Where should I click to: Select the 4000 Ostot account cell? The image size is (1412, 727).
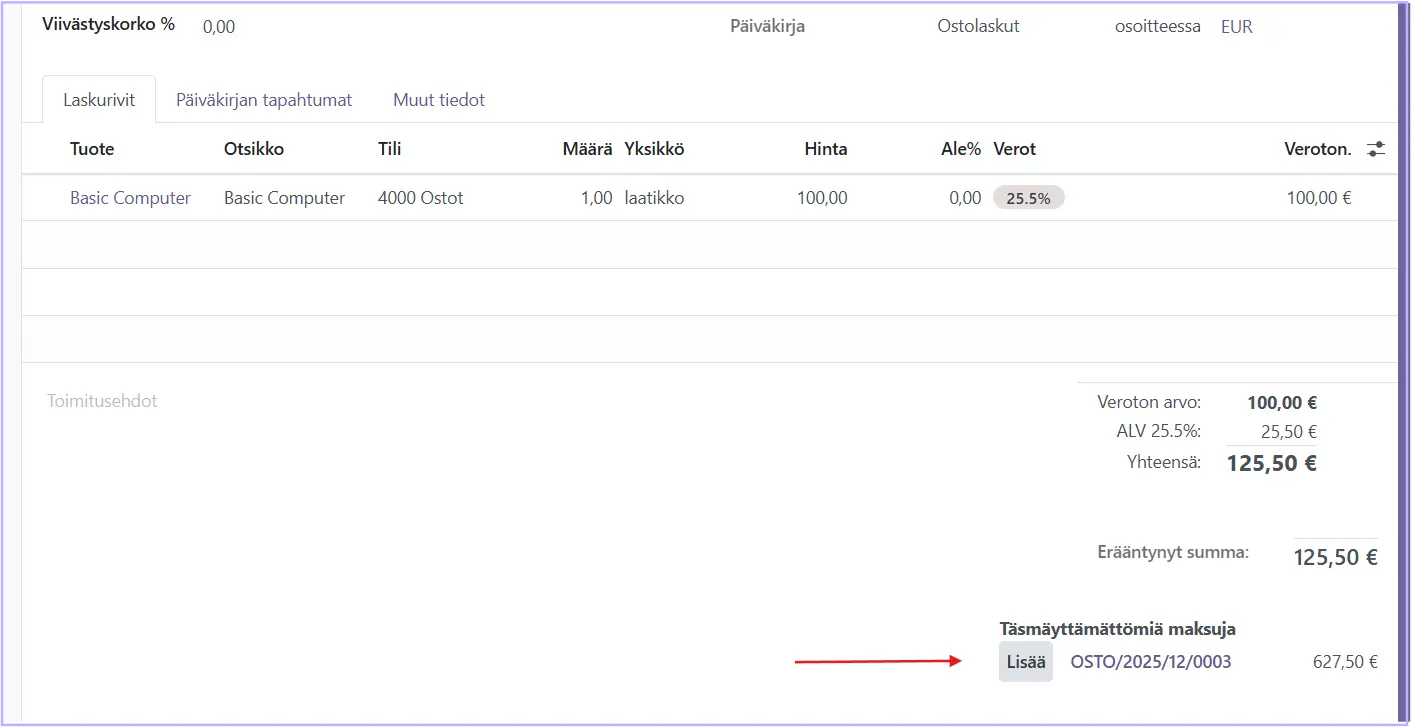420,198
